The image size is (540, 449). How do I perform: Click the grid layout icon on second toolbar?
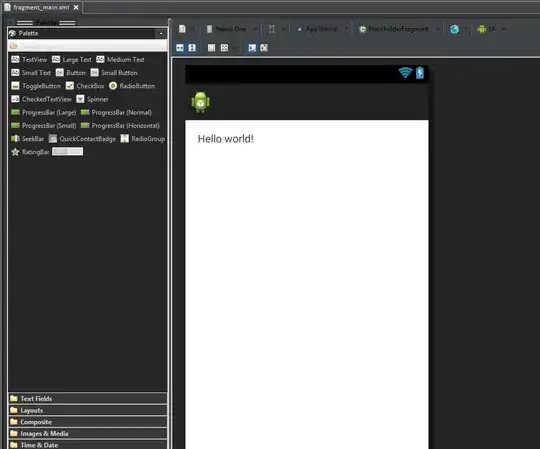pos(211,48)
